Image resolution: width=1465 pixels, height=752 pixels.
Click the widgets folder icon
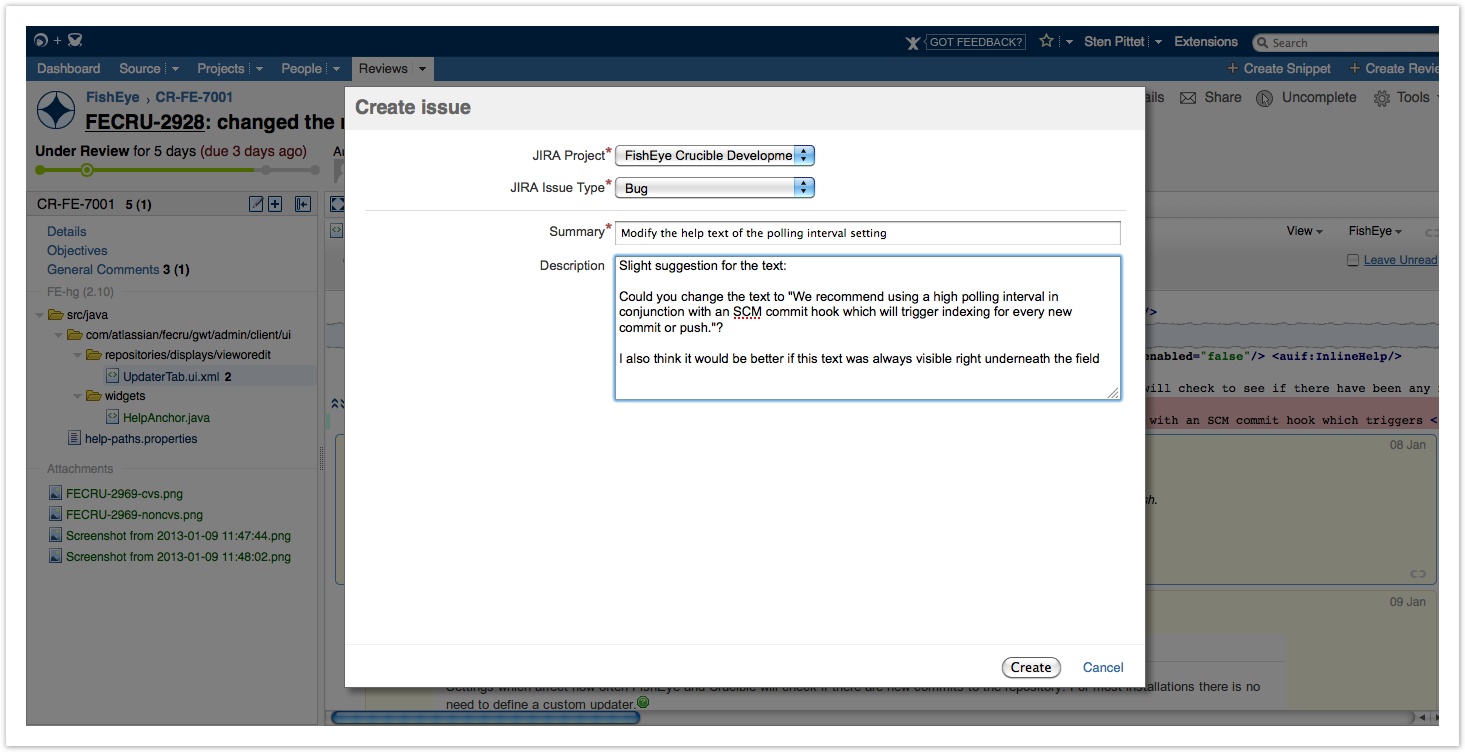(x=94, y=396)
